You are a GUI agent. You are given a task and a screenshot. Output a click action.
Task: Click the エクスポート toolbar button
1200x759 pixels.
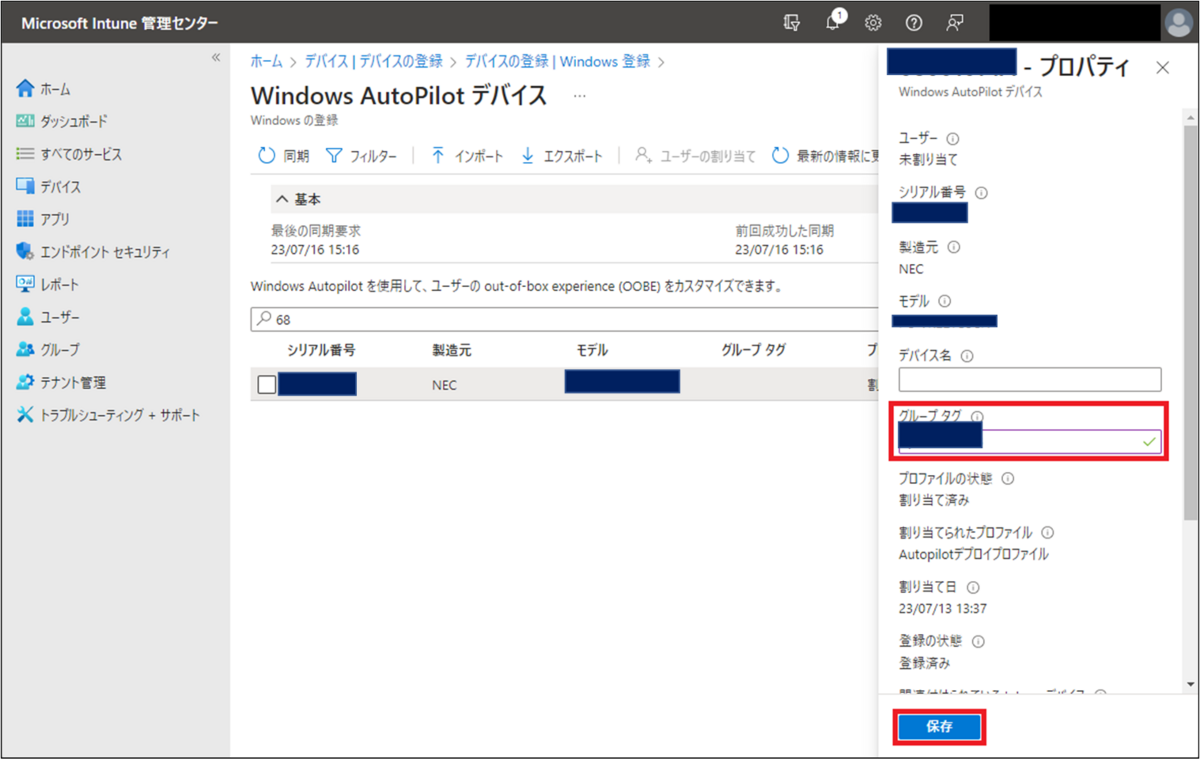coord(562,156)
